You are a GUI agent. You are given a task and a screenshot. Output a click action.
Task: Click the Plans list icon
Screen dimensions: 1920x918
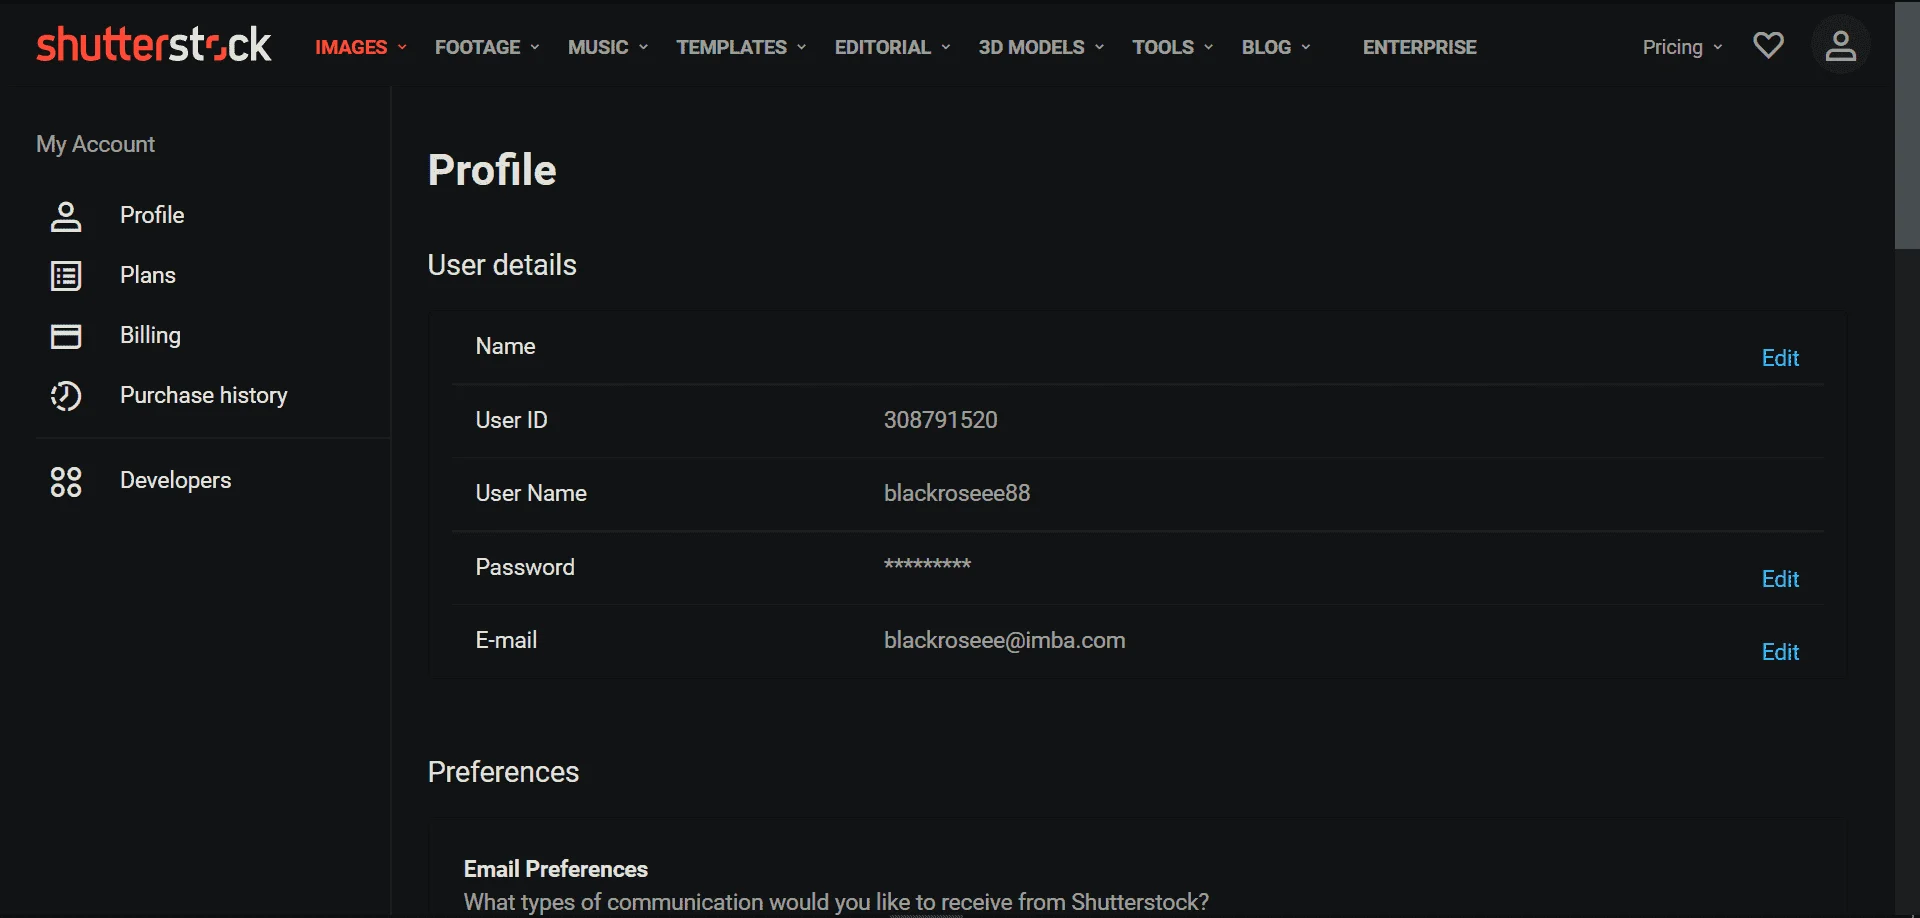click(66, 276)
